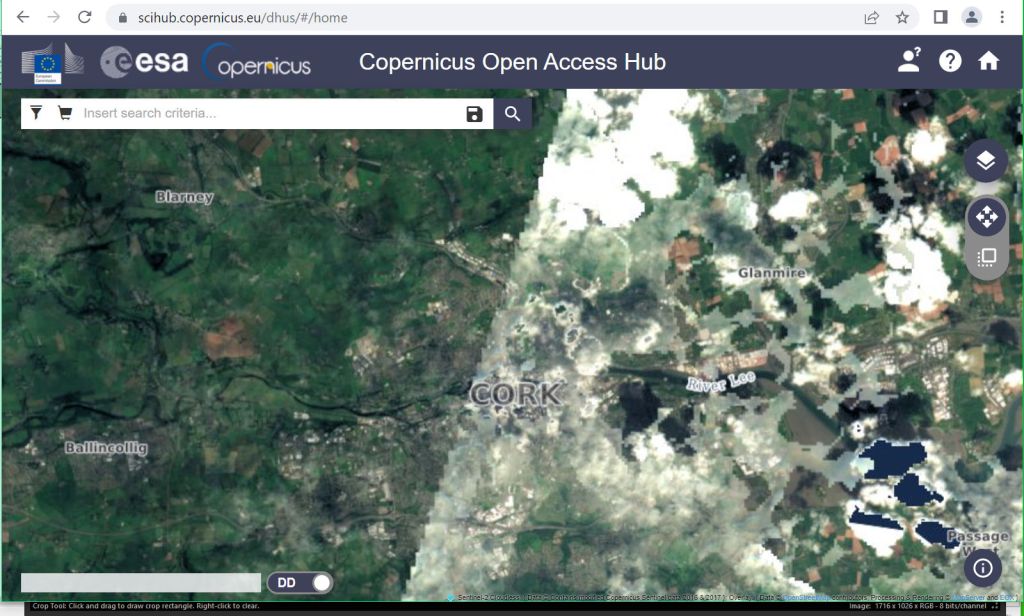The width and height of the screenshot is (1024, 616).
Task: Open the shopping cart icon
Action: point(65,113)
